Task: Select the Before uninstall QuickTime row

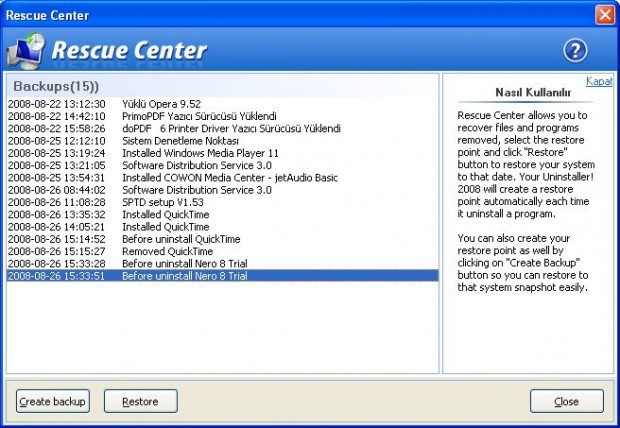Action: tap(223, 239)
